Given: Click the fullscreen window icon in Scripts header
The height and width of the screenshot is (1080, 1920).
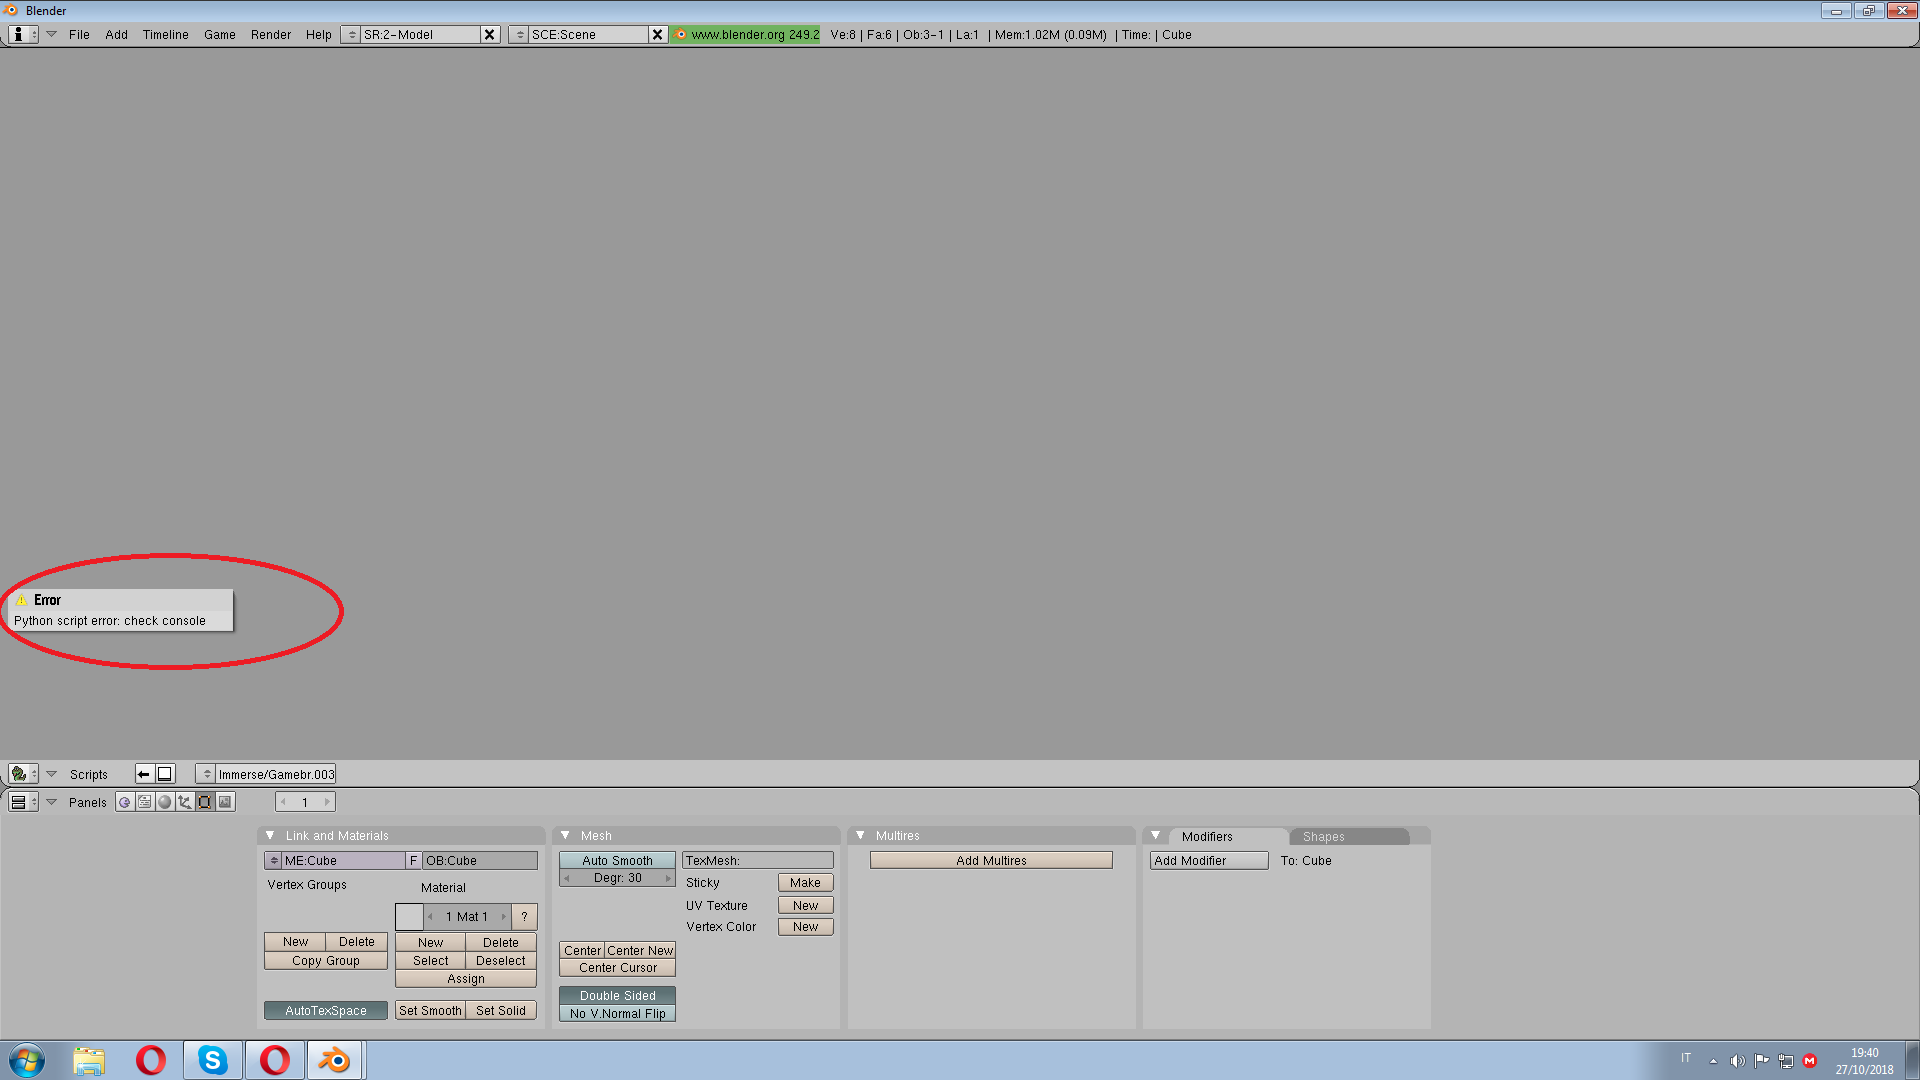Looking at the screenshot, I should [165, 774].
